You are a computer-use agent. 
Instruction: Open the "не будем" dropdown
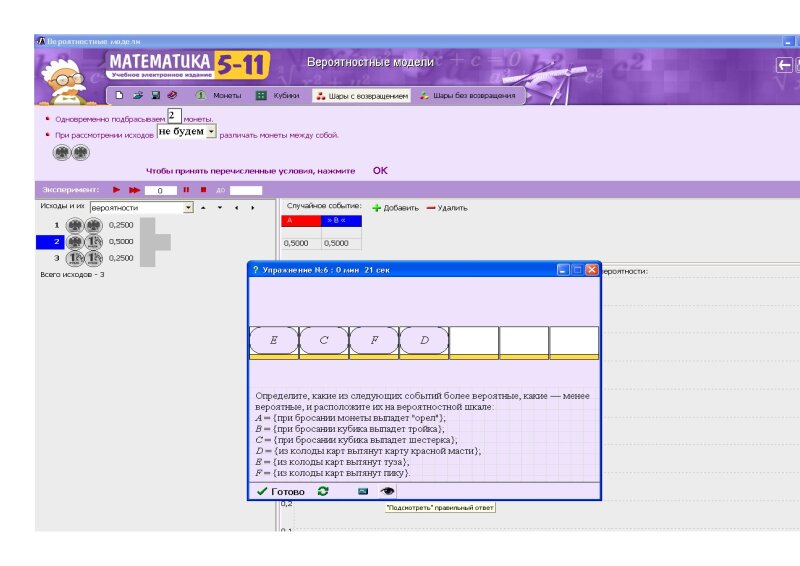pyautogui.click(x=211, y=132)
